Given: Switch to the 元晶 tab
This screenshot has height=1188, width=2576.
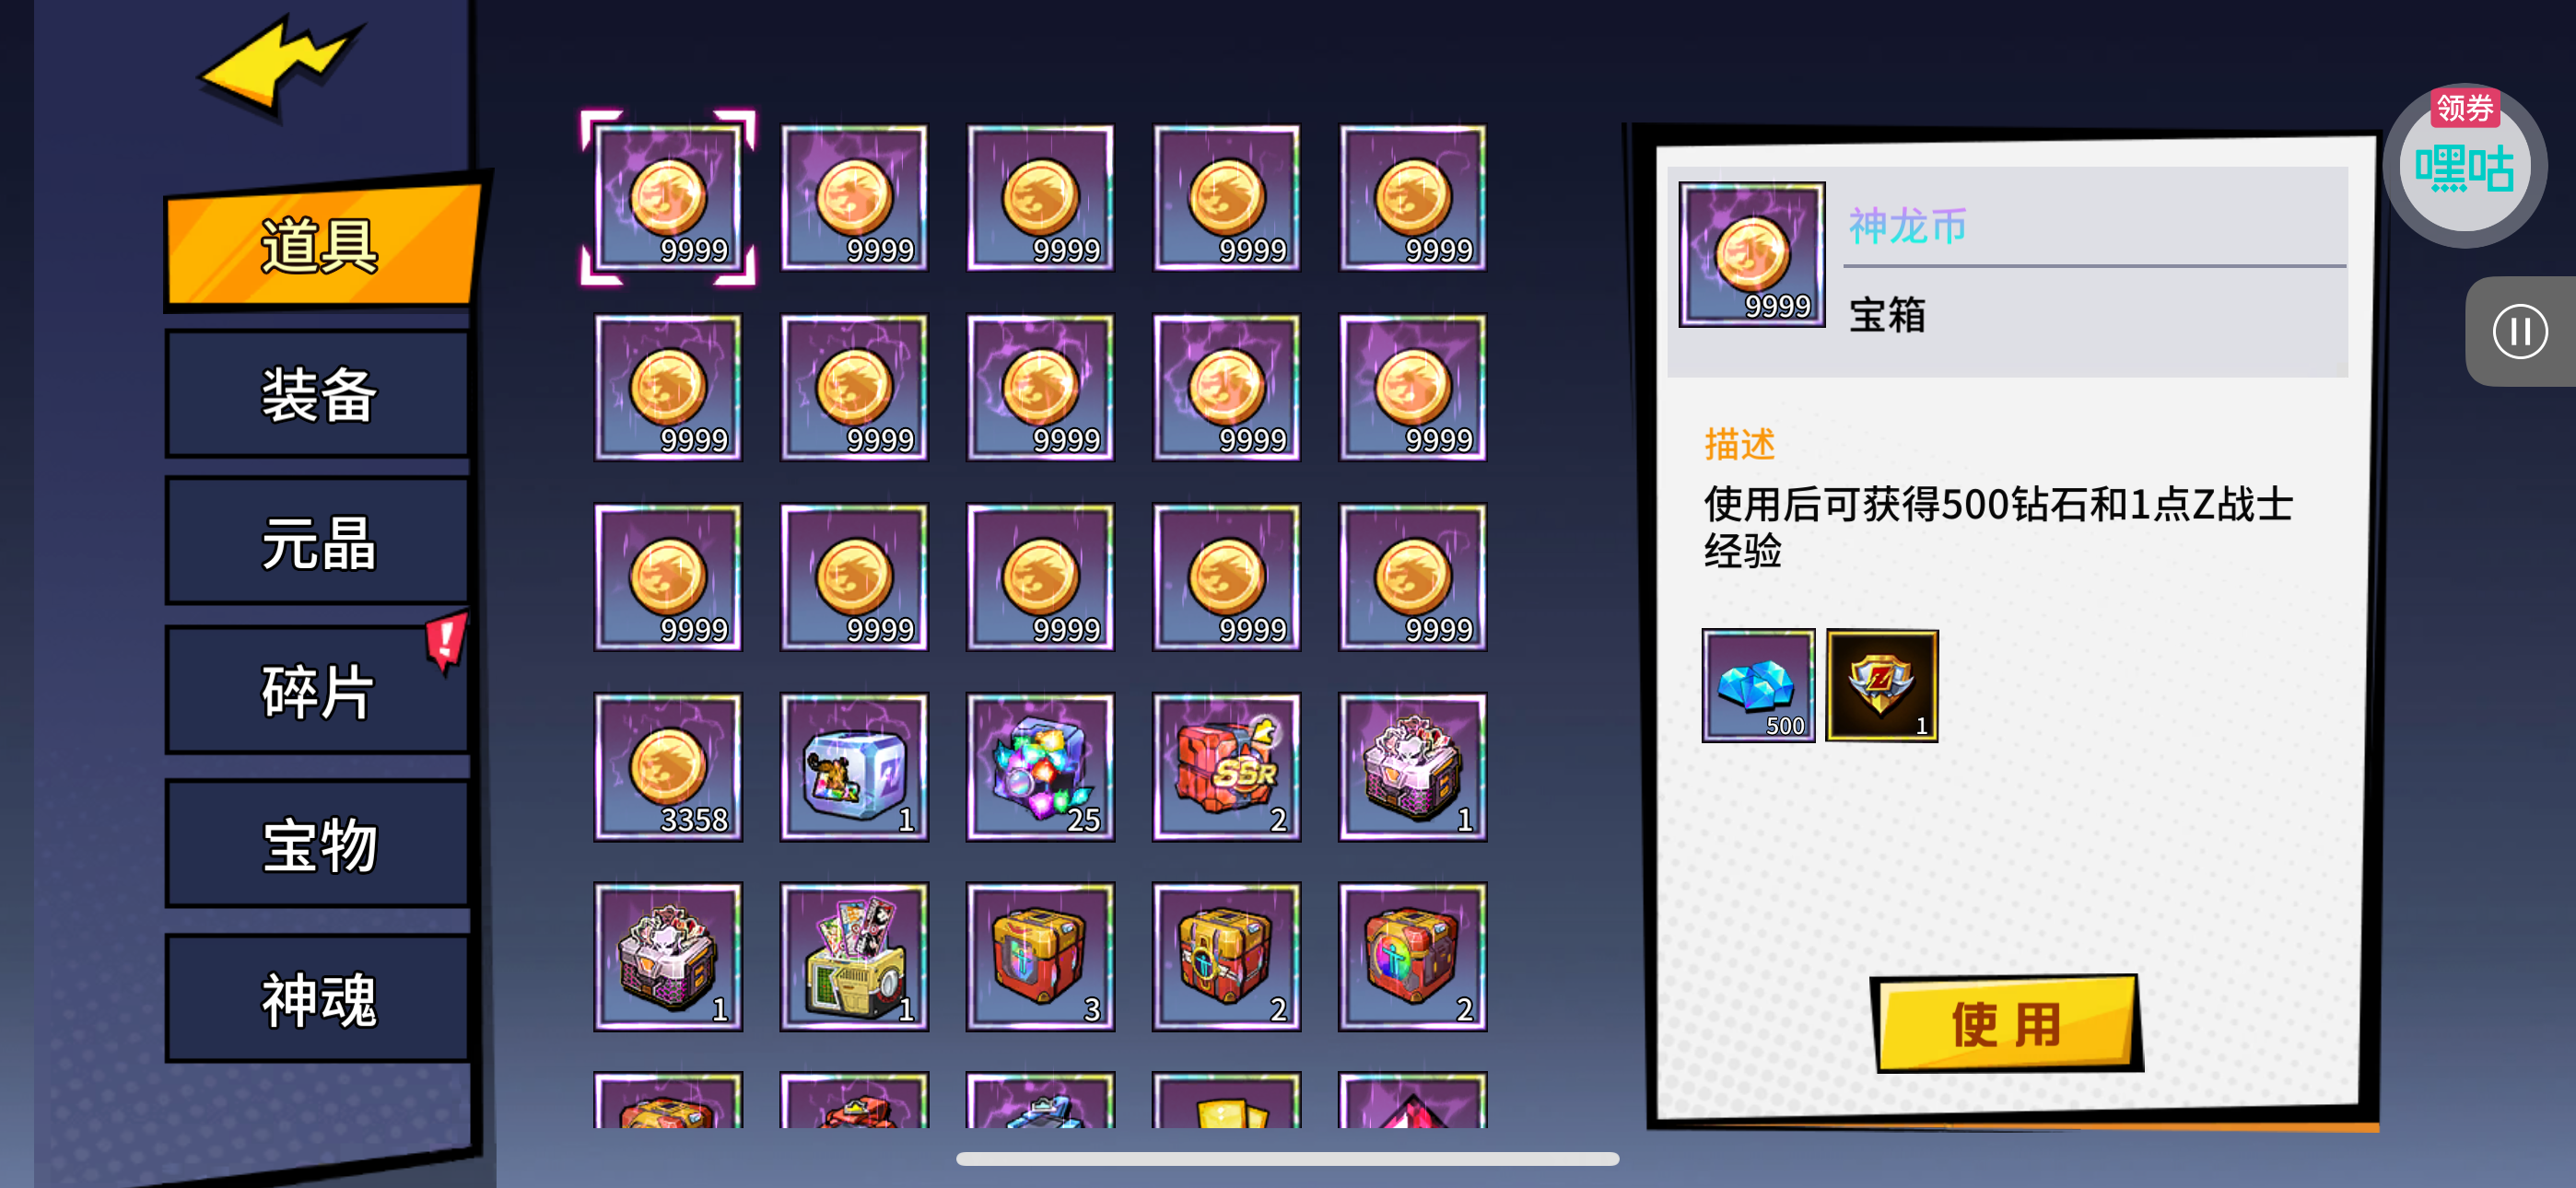Looking at the screenshot, I should coord(318,543).
